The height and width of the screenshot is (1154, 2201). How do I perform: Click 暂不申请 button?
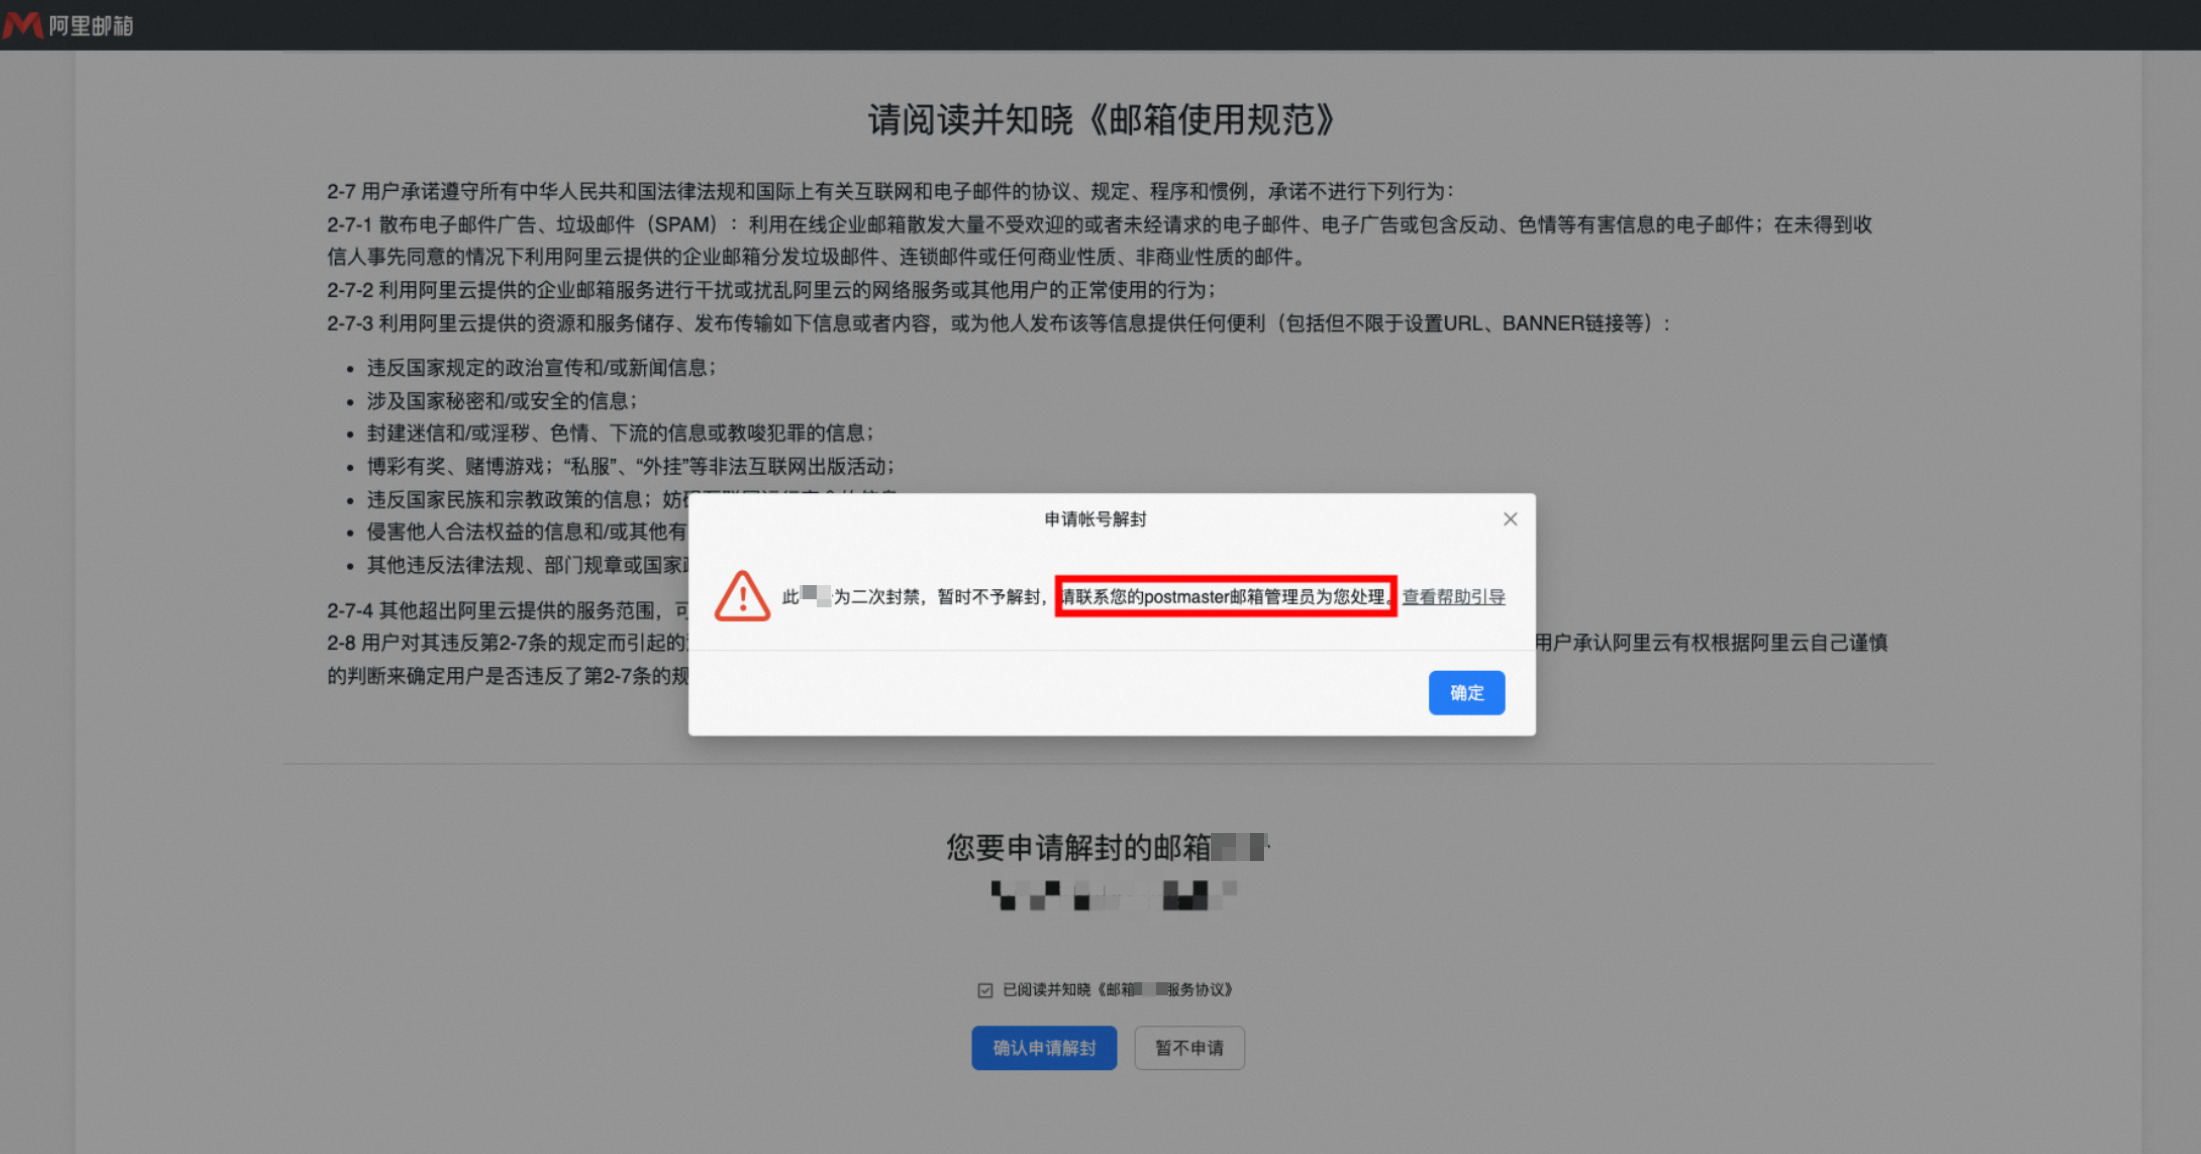coord(1192,1046)
